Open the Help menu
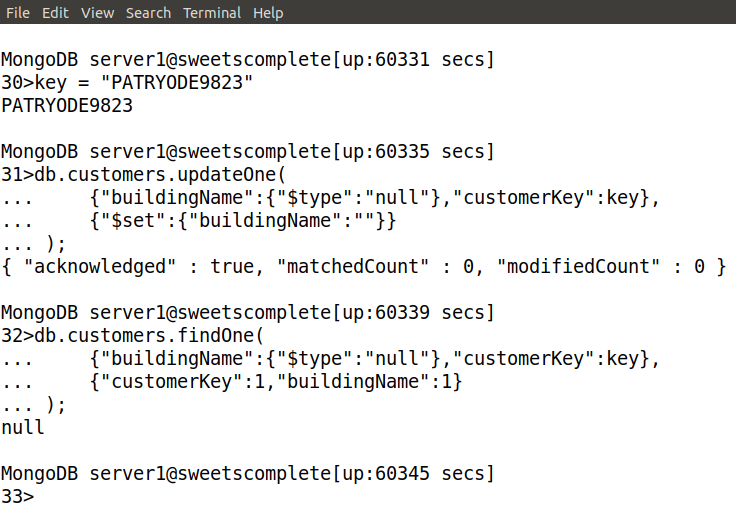The width and height of the screenshot is (736, 509). tap(268, 13)
